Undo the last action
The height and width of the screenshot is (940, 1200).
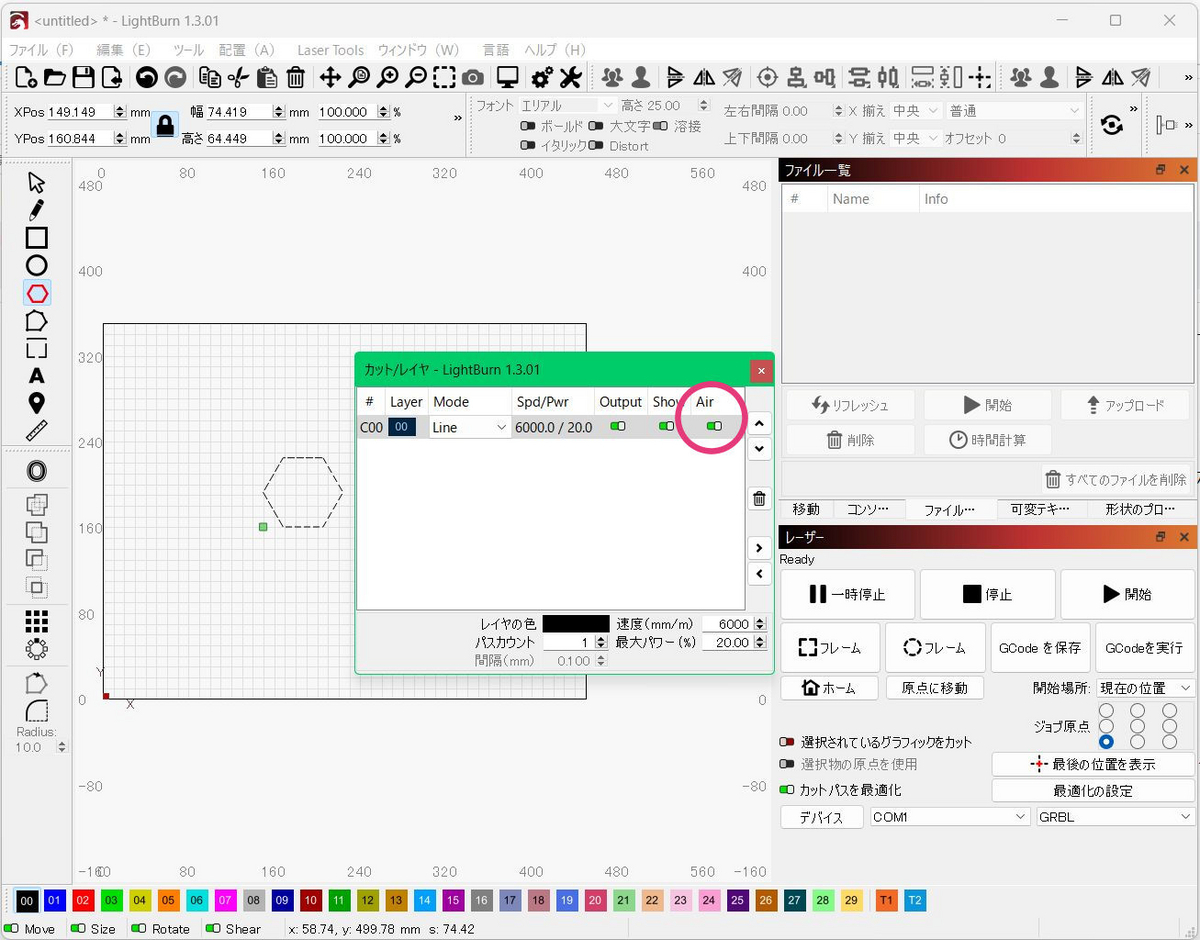coord(146,77)
